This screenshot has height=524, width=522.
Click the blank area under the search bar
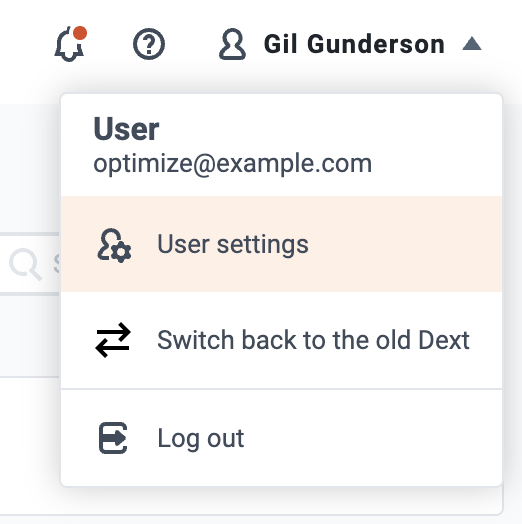[x=29, y=336]
